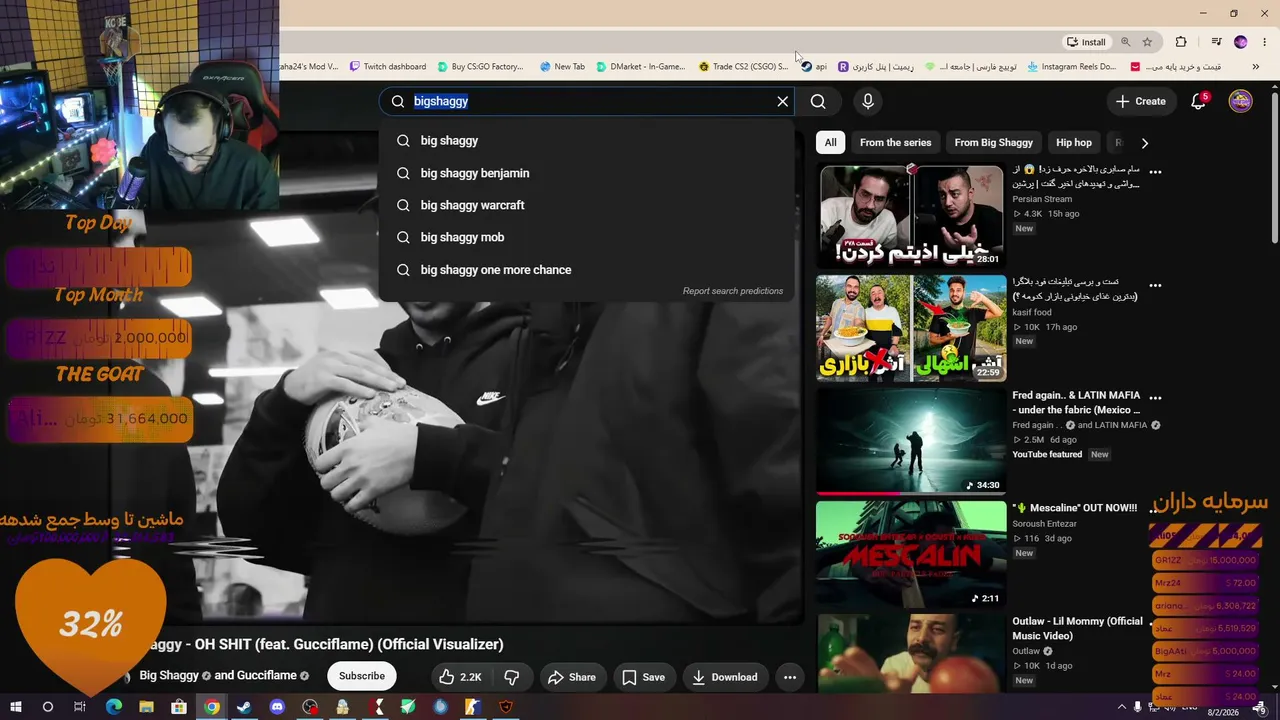The image size is (1280, 720).
Task: Click Report search predictions link
Action: tap(733, 291)
